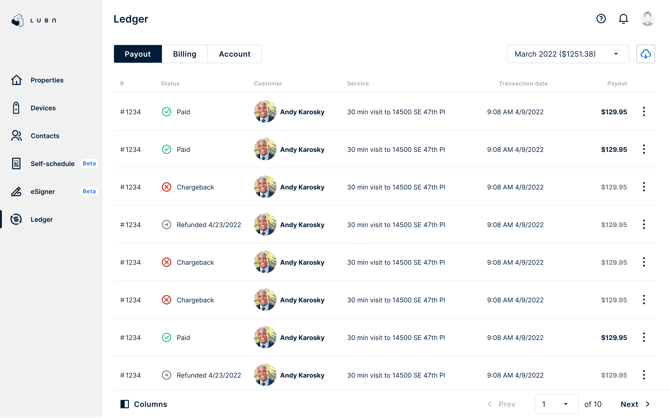Viewport: 670px width, 418px height.
Task: Click the cloud download export icon
Action: point(645,54)
